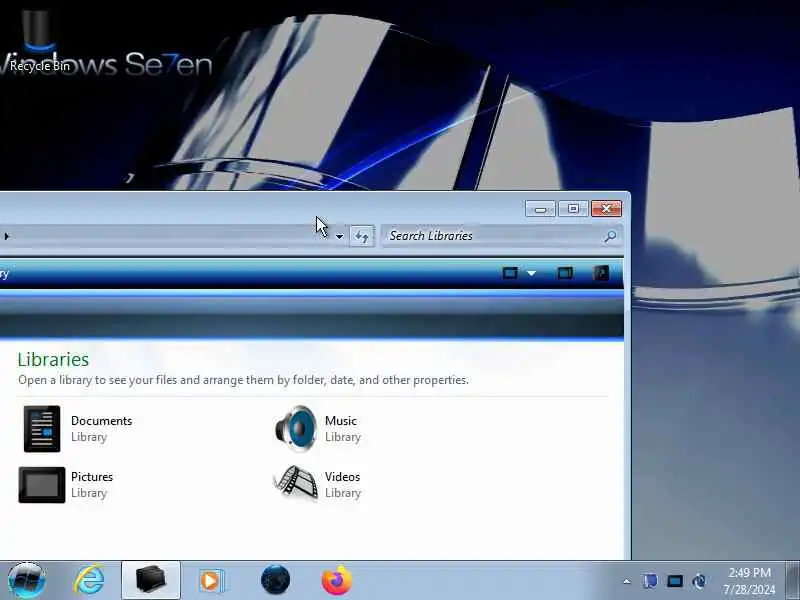The width and height of the screenshot is (800, 600).
Task: Launch Windows Media Player from taskbar
Action: pos(211,581)
